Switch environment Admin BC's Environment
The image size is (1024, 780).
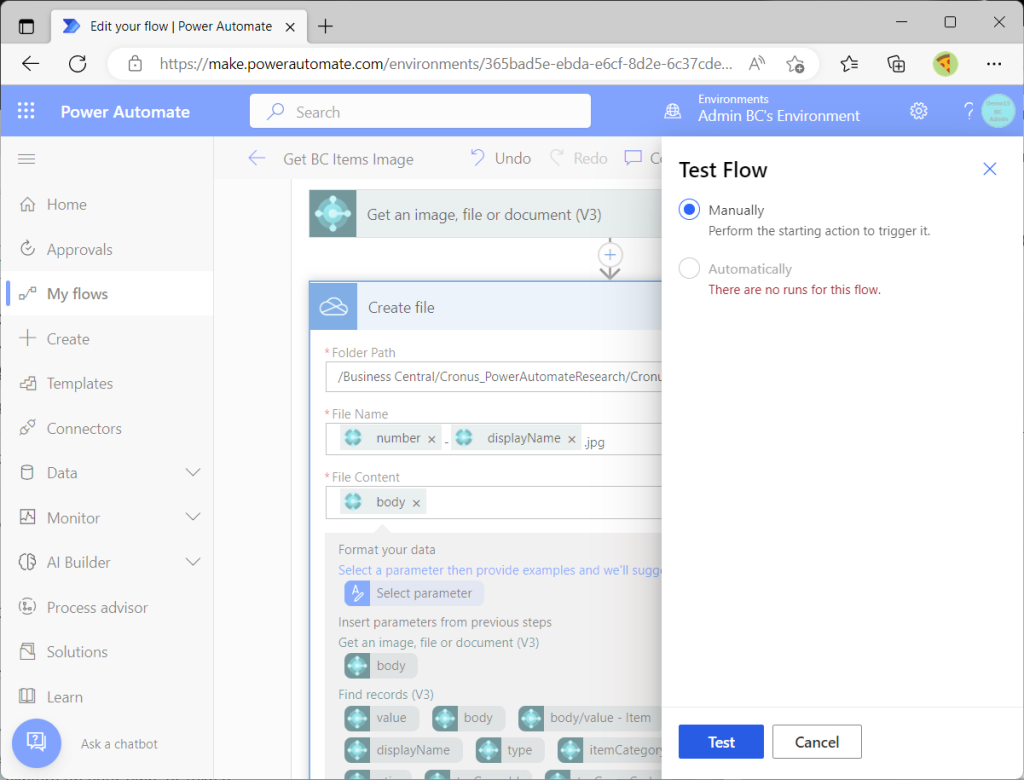click(x=778, y=109)
